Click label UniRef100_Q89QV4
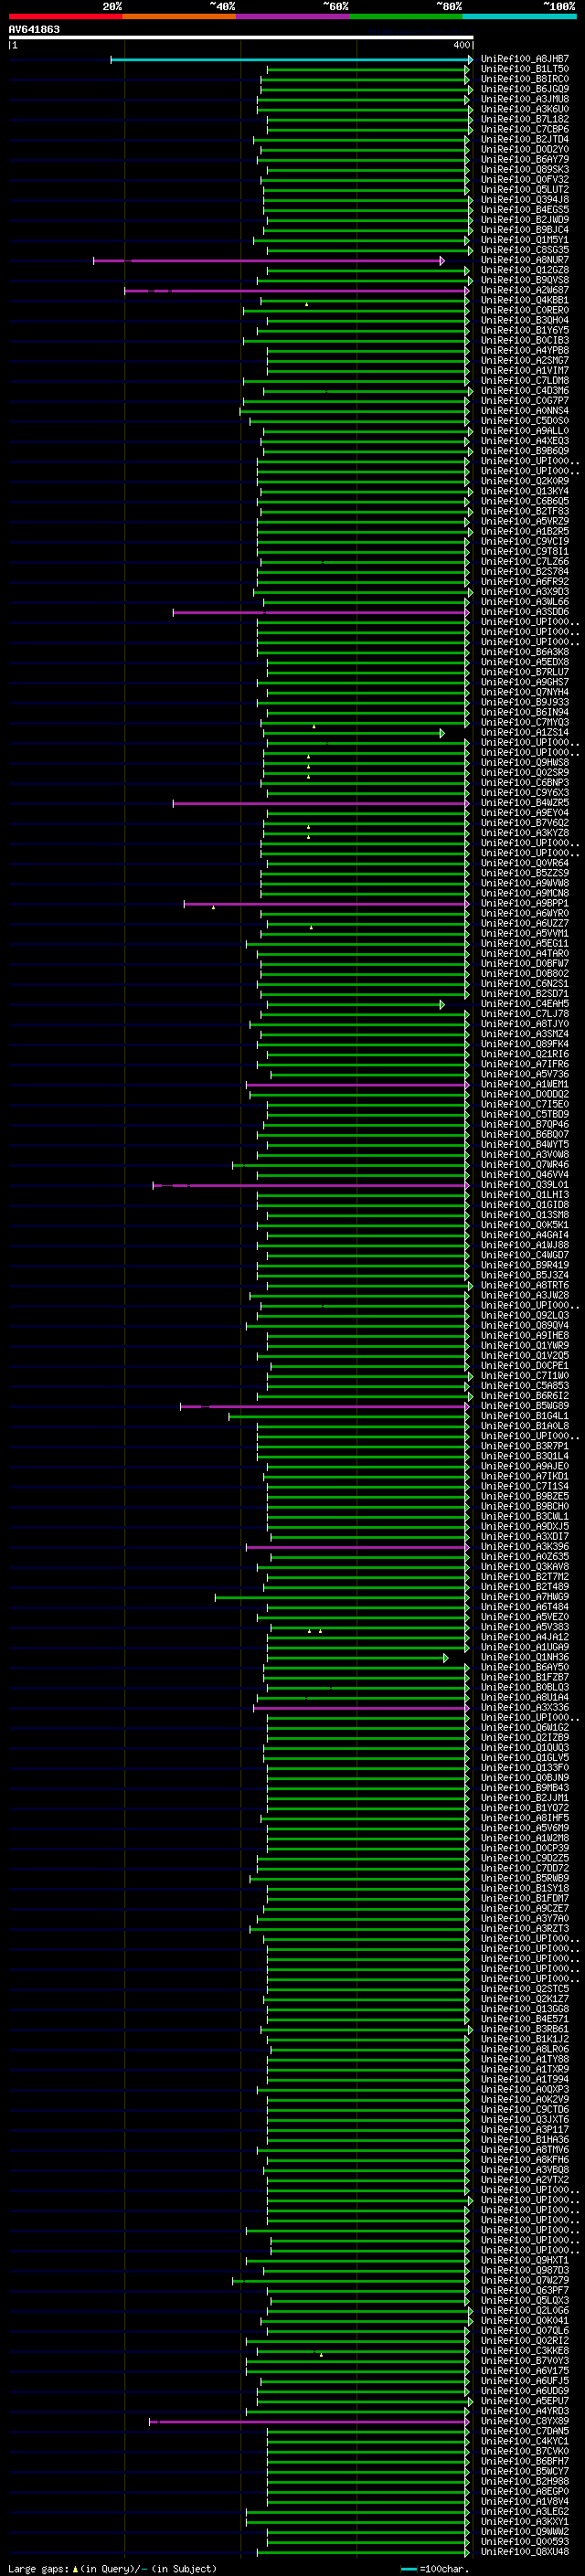The image size is (585, 2576). pyautogui.click(x=525, y=1326)
